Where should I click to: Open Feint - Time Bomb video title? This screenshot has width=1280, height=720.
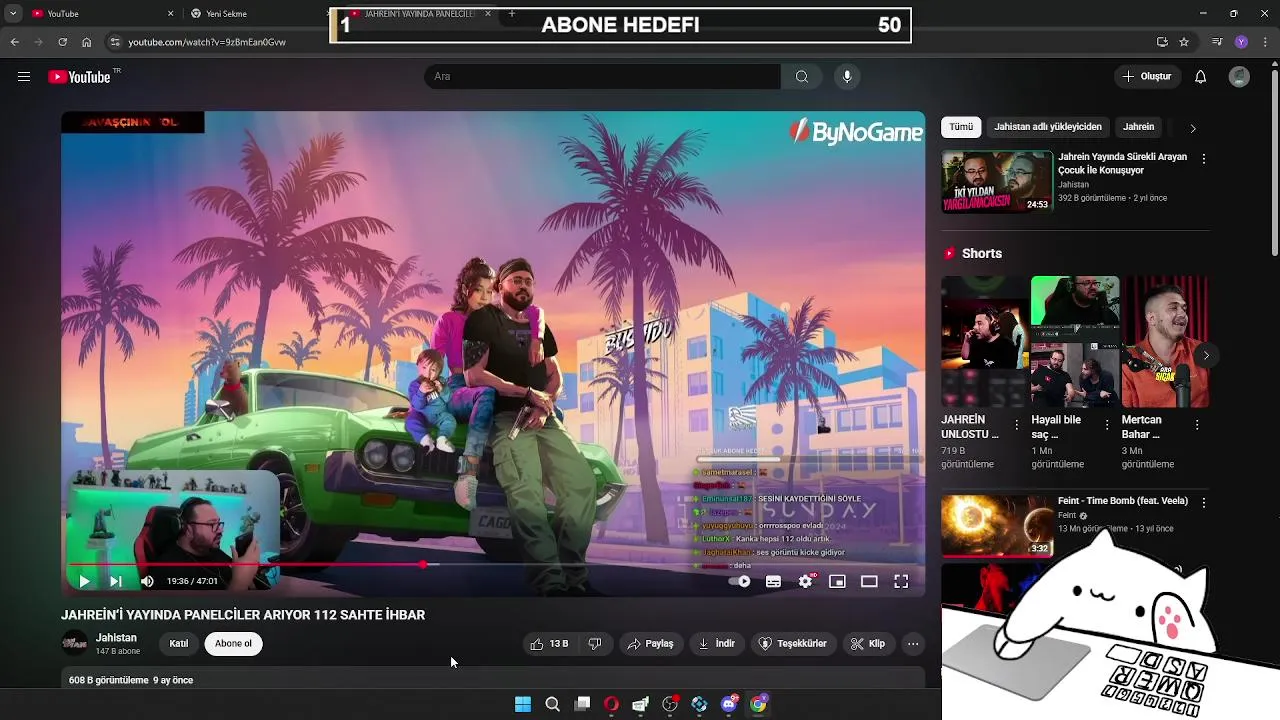point(1123,501)
